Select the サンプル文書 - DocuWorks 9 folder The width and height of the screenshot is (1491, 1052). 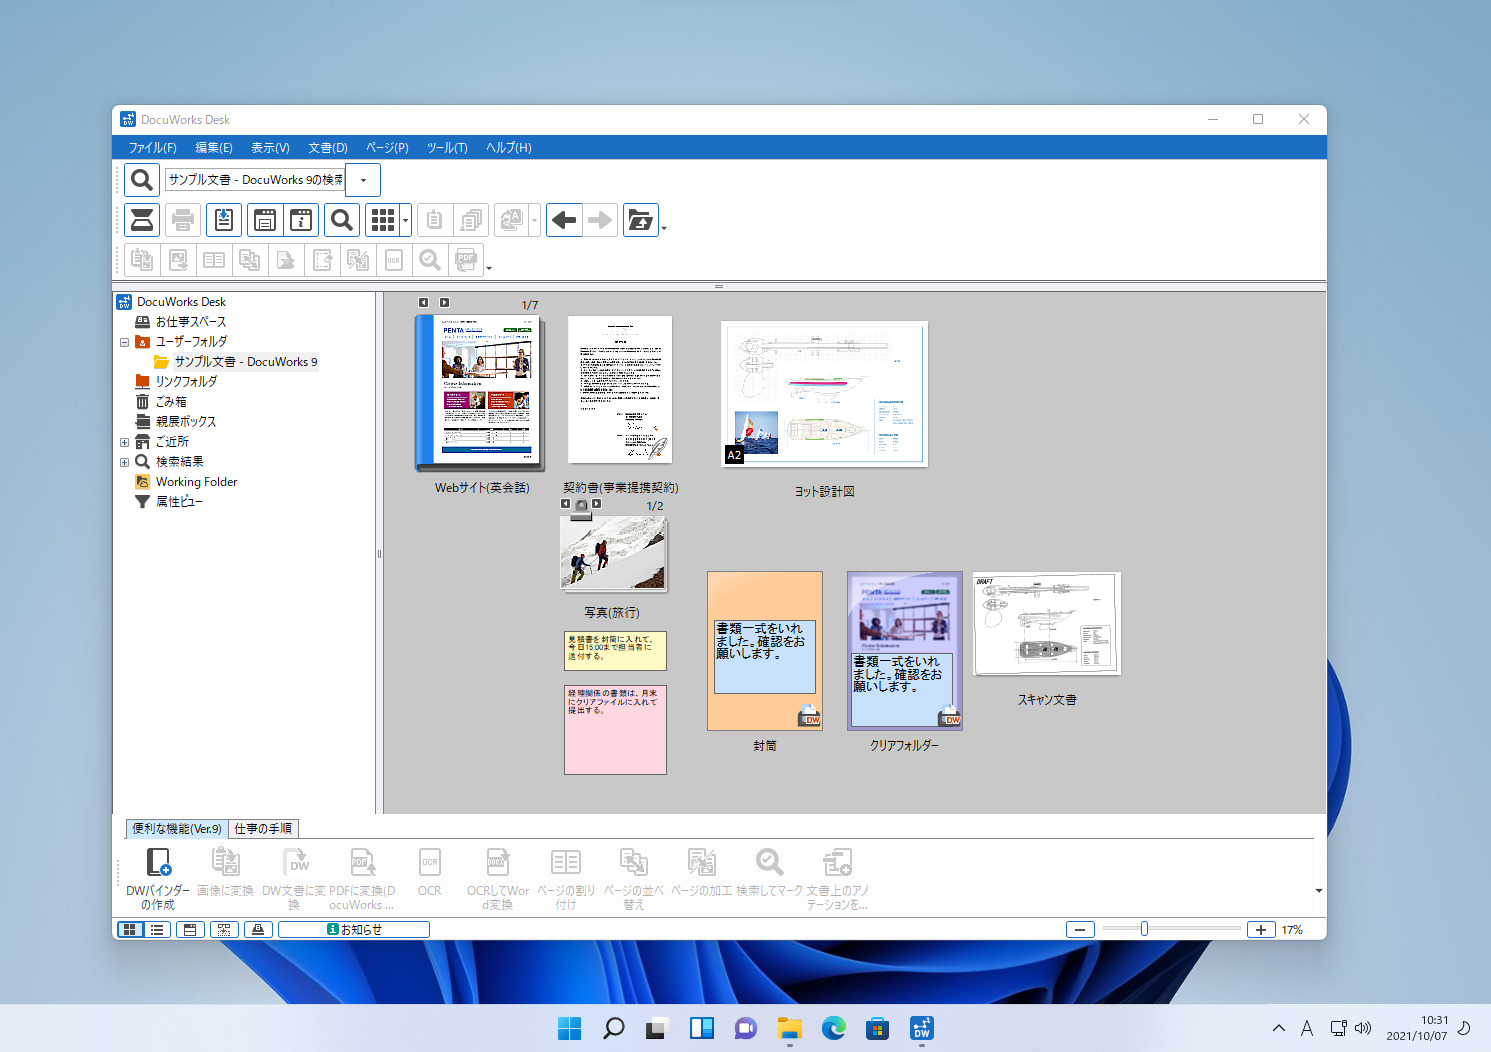(246, 362)
